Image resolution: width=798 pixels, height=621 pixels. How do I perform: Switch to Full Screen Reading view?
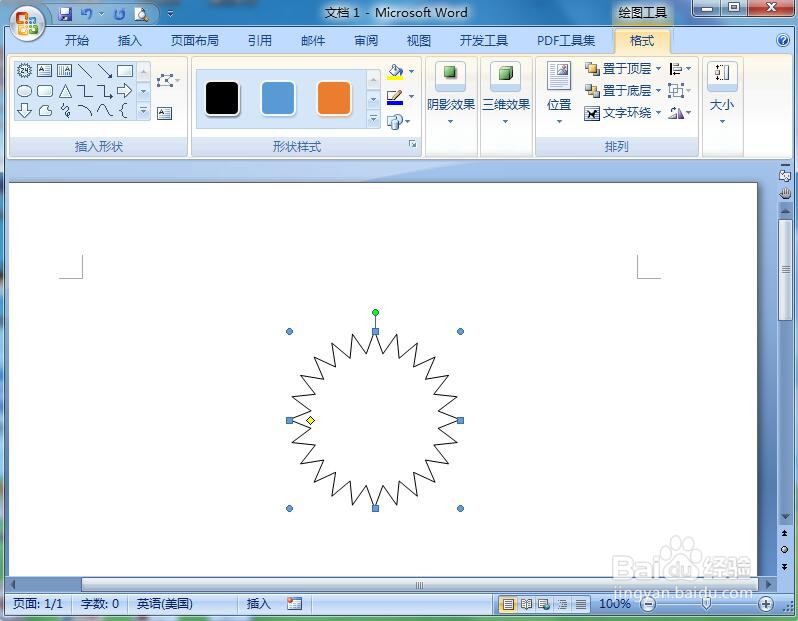coord(526,604)
